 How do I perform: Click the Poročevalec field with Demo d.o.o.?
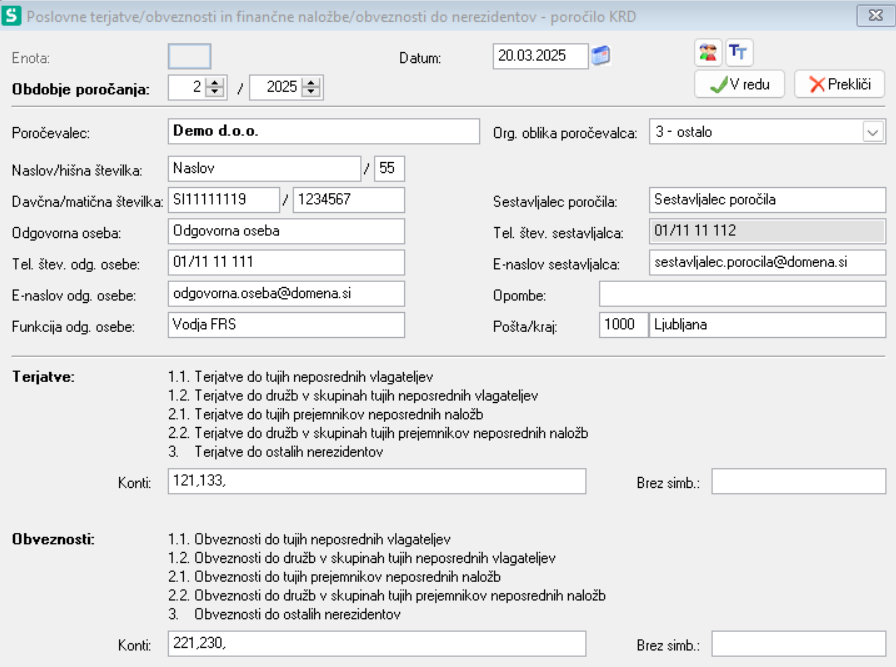[x=320, y=131]
